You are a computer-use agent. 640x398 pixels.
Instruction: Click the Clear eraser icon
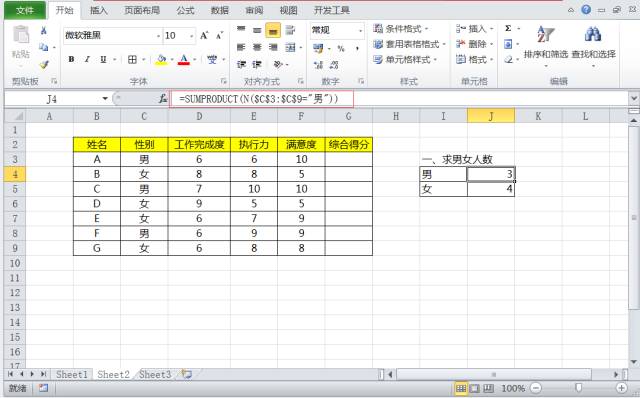(508, 60)
